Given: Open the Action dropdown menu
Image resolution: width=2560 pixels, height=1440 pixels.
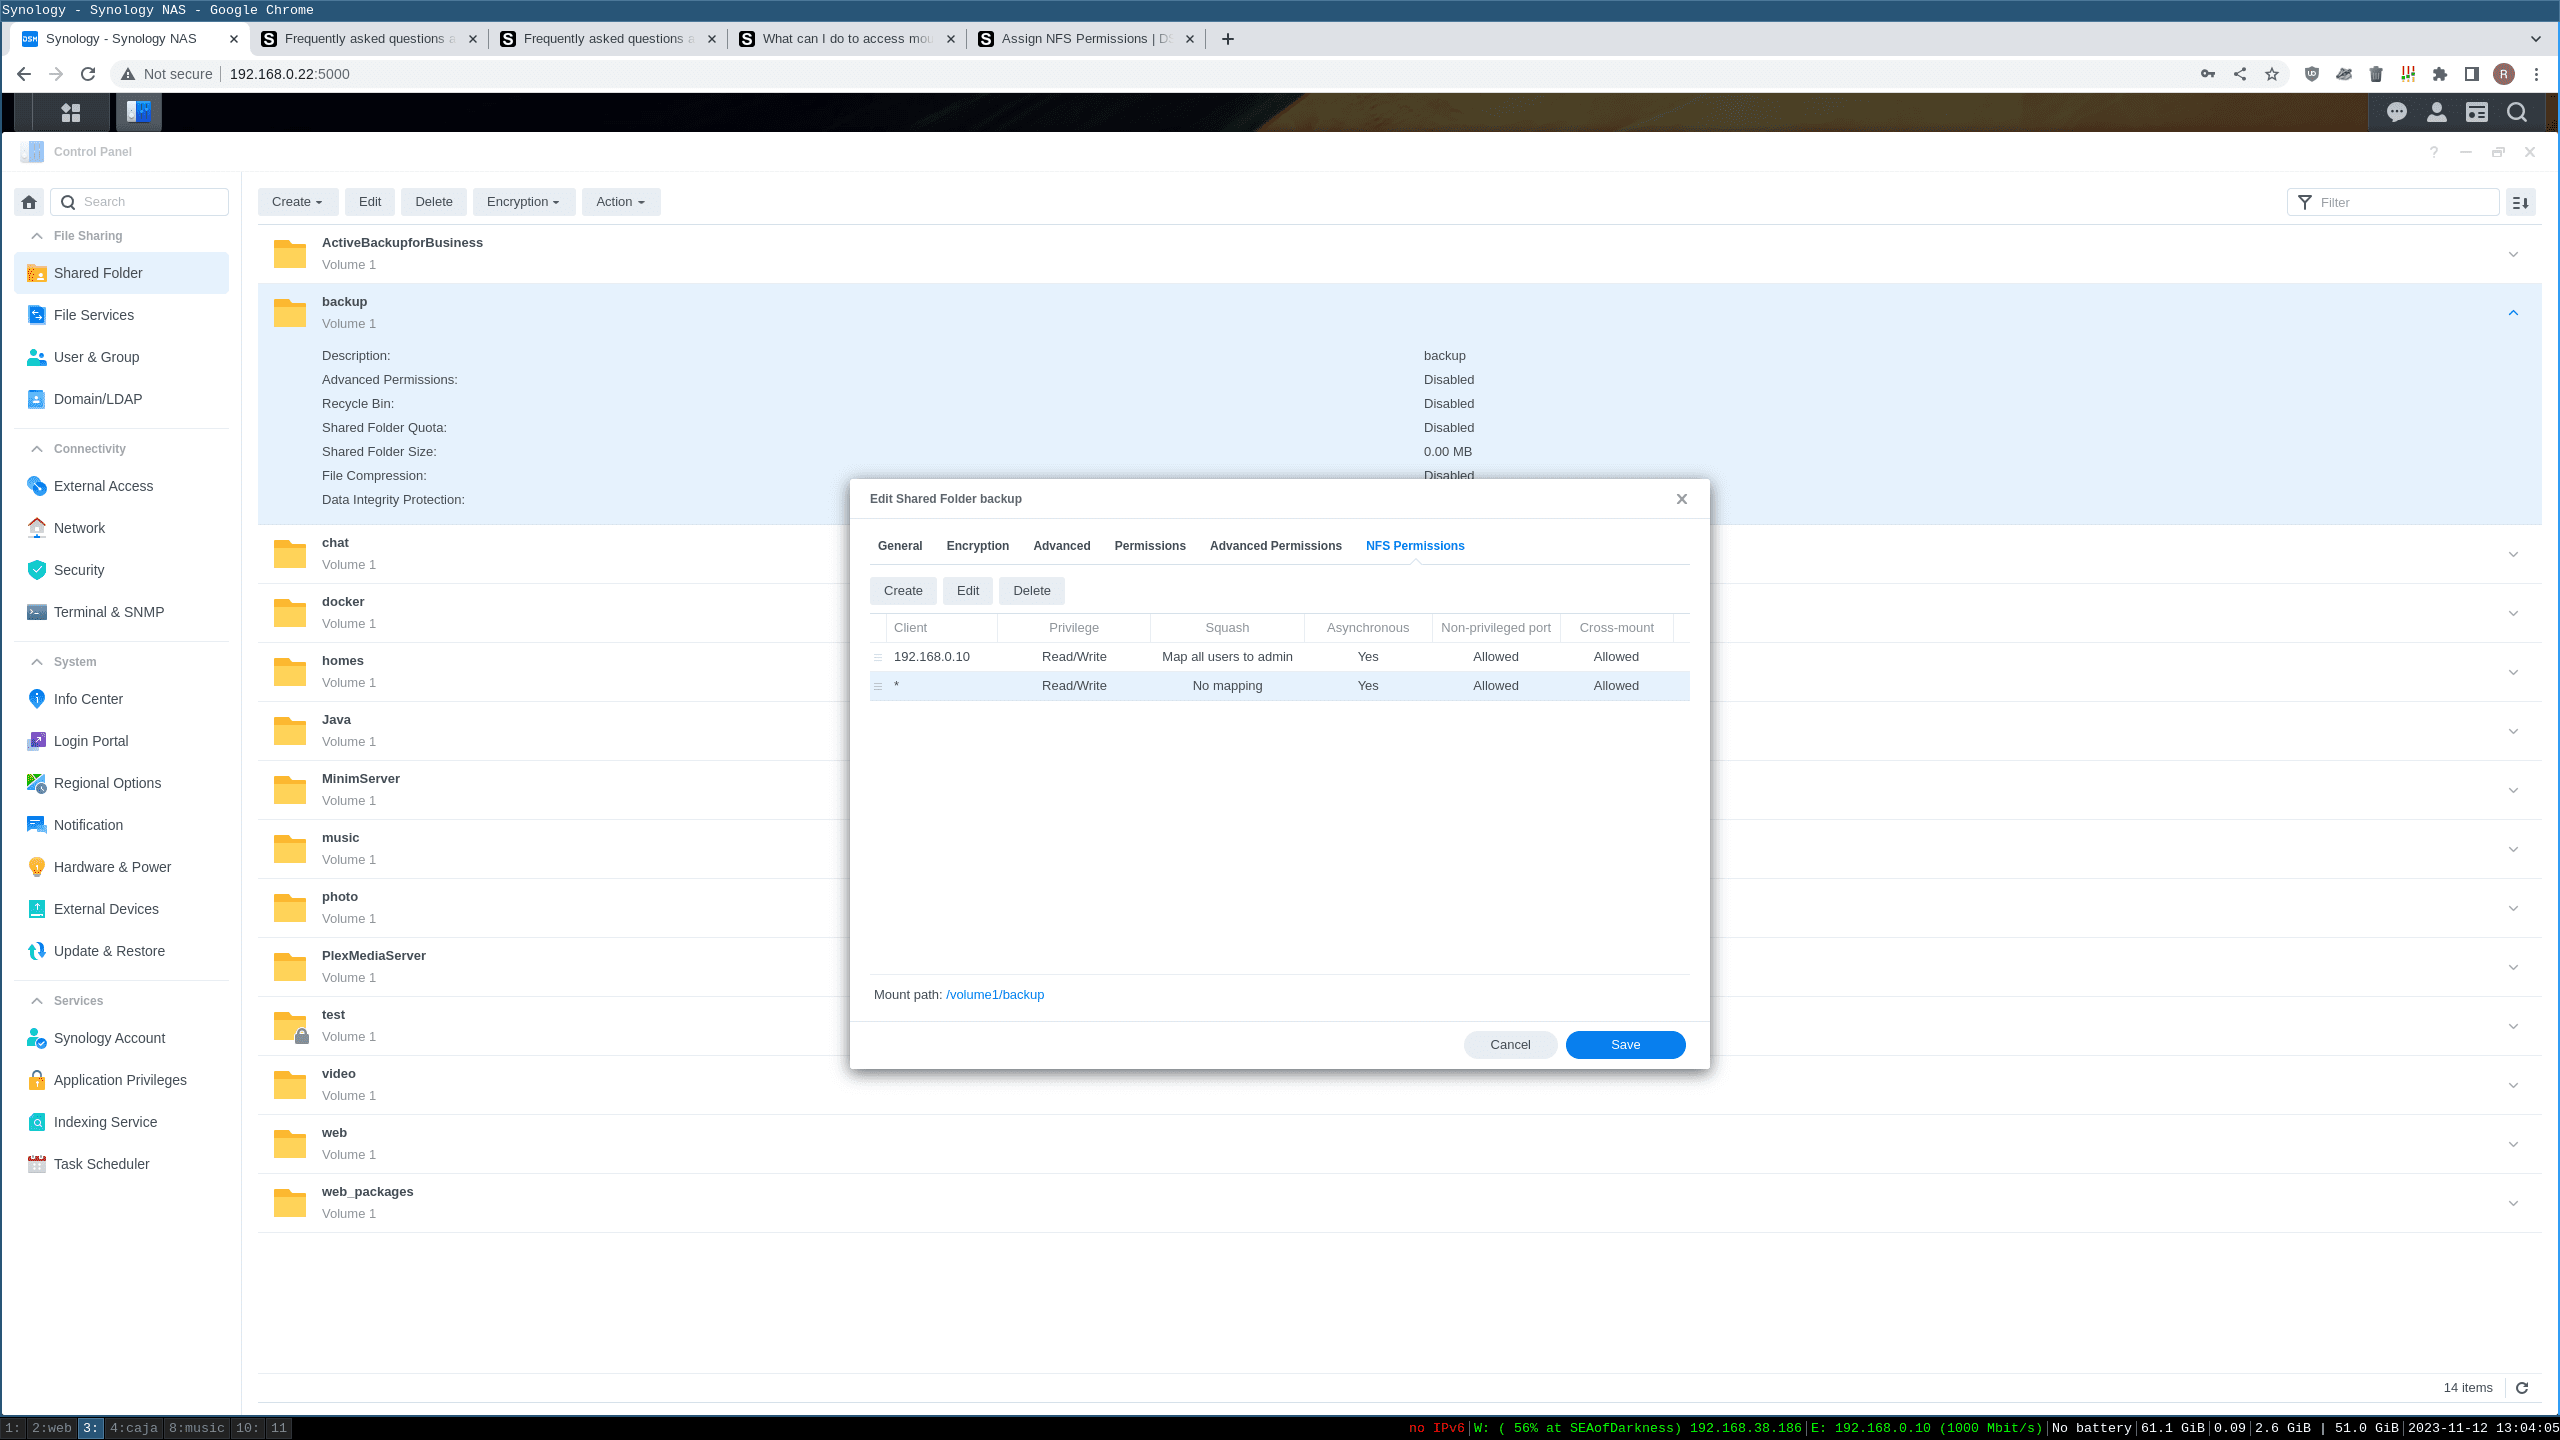Looking at the screenshot, I should [x=620, y=202].
